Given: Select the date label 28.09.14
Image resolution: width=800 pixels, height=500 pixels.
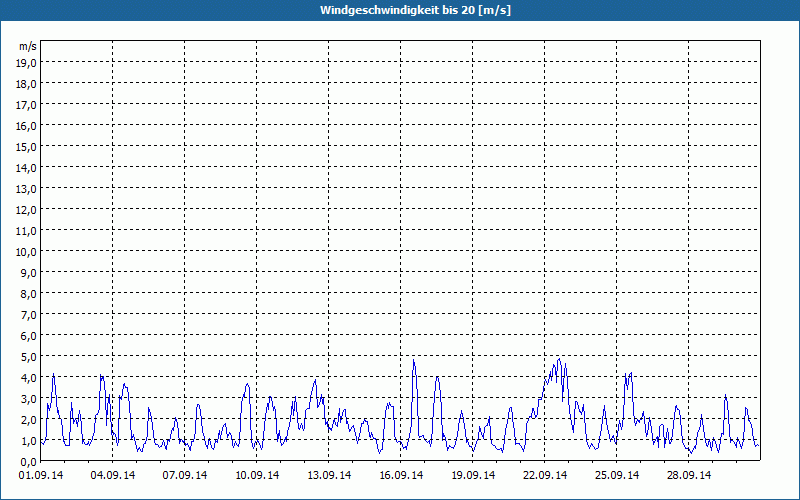Looking at the screenshot, I should click(688, 475).
